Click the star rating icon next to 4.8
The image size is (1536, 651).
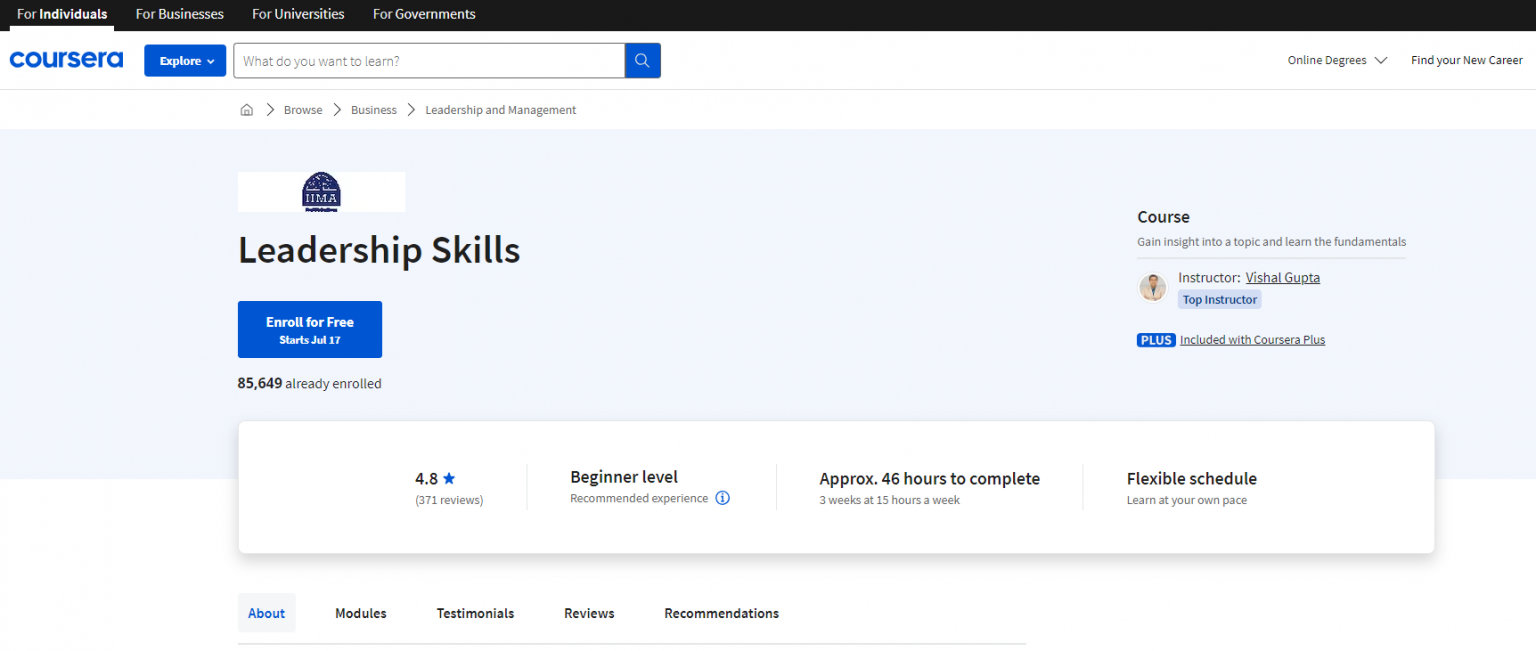tap(449, 479)
